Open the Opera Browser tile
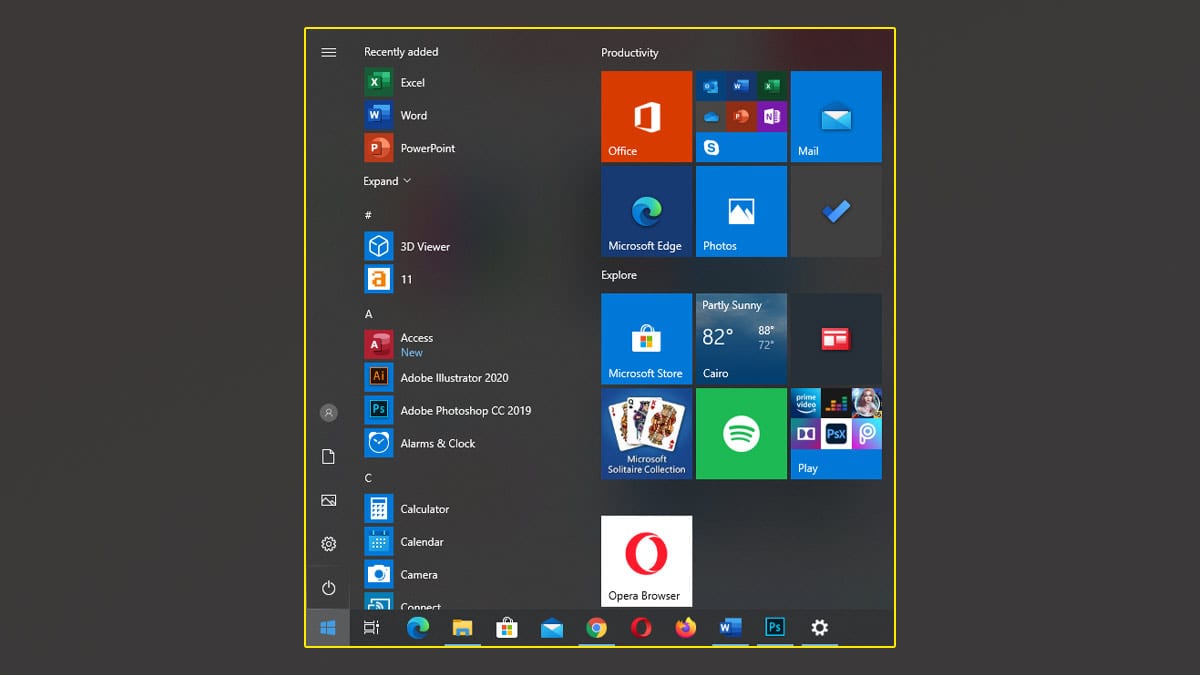Image resolution: width=1200 pixels, height=675 pixels. click(x=646, y=560)
